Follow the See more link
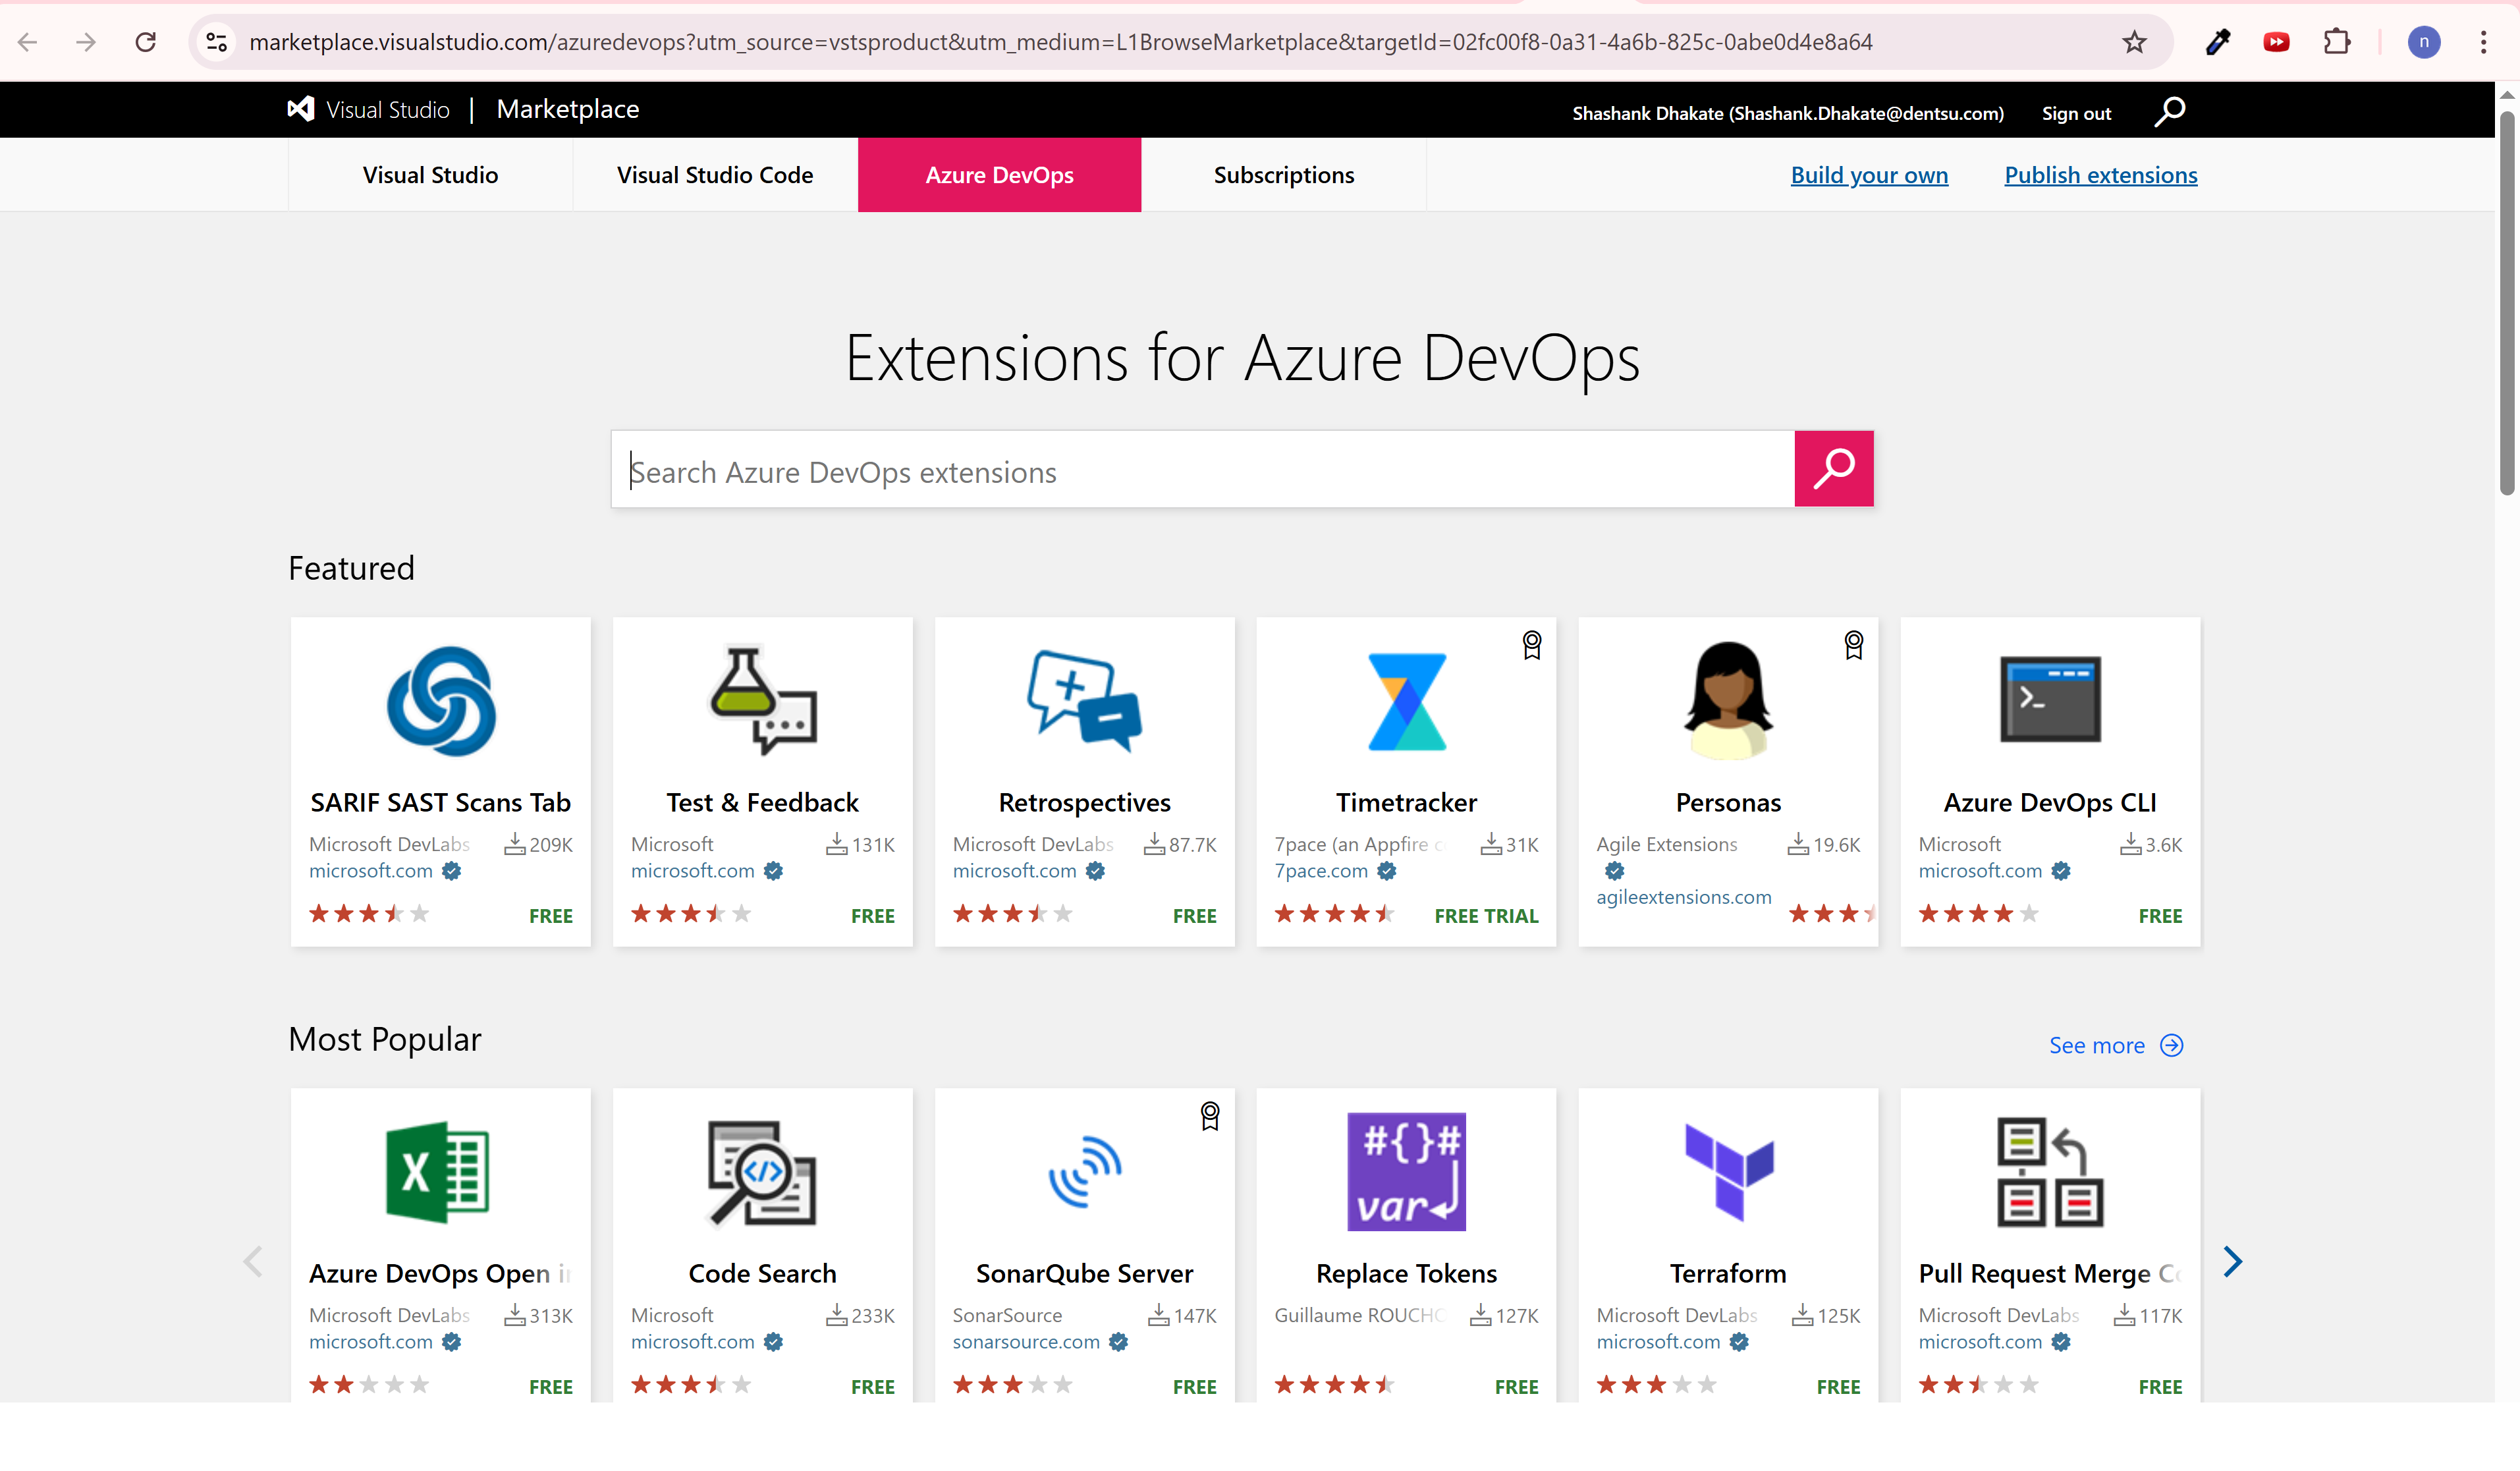 pos(2097,1045)
